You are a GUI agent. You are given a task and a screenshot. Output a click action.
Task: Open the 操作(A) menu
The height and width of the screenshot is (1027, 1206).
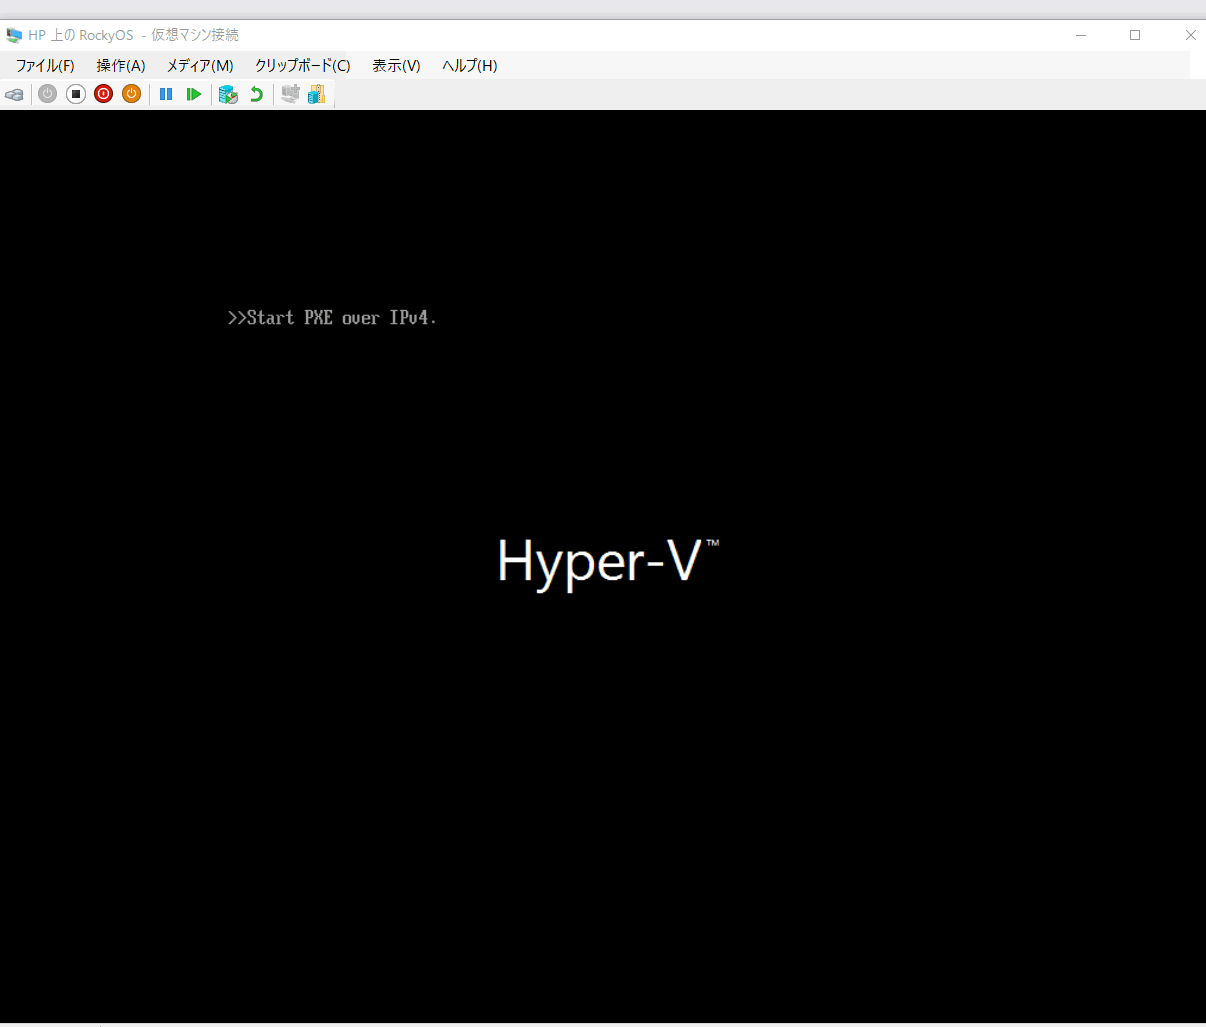click(x=121, y=65)
